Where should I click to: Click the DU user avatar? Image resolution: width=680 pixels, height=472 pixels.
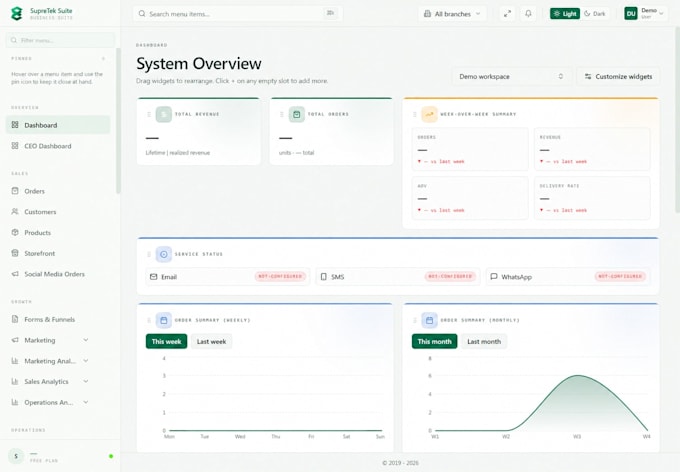[x=631, y=13]
